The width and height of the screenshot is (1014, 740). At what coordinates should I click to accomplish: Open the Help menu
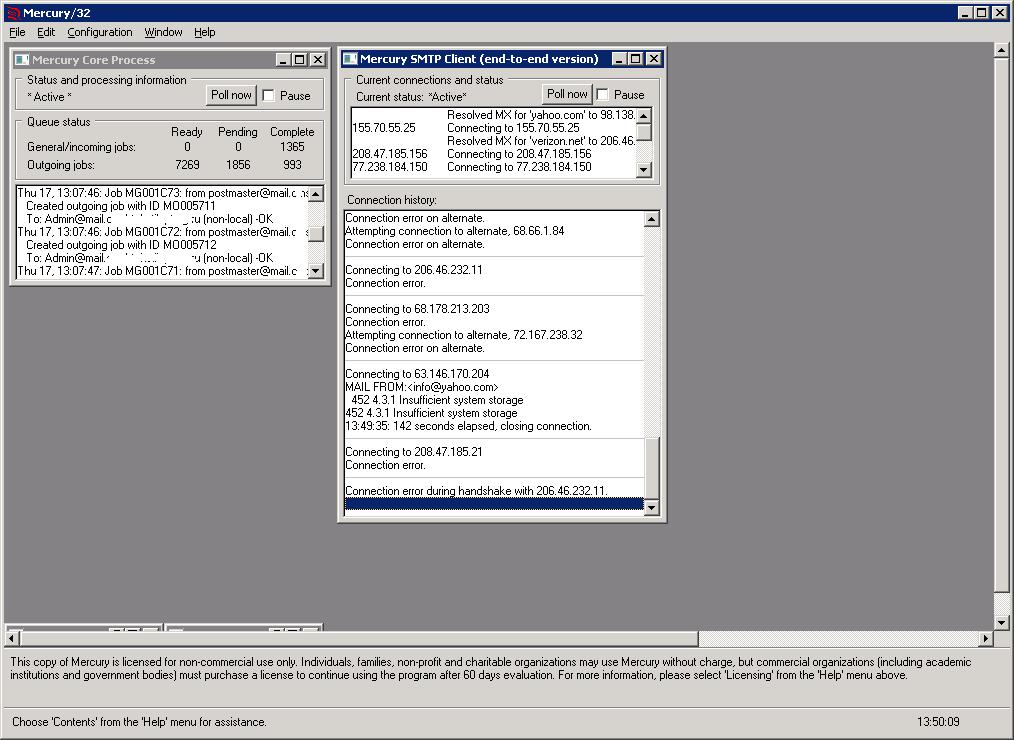[204, 32]
